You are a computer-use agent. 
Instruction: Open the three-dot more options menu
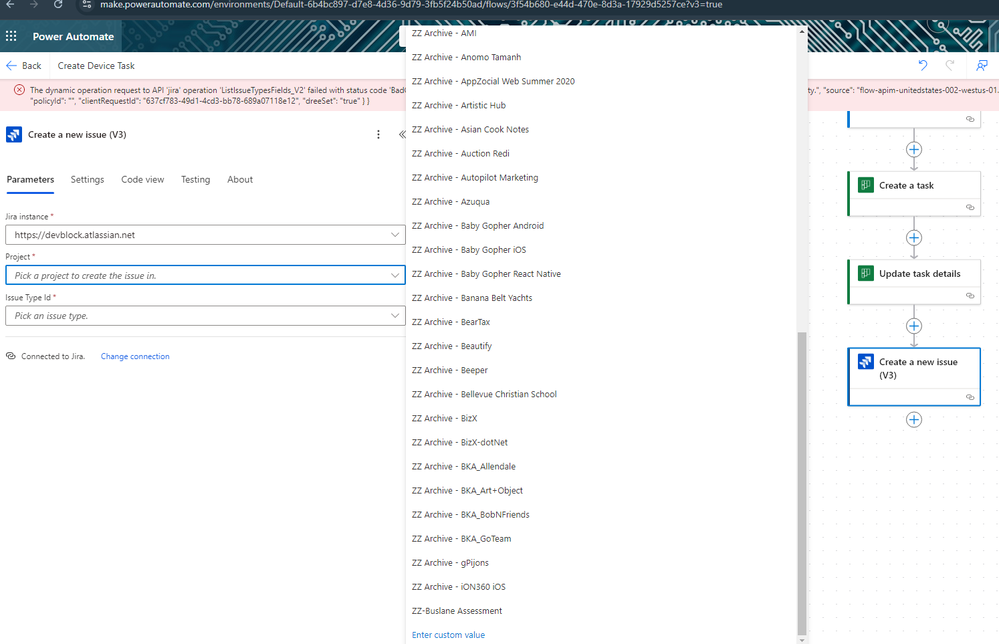[x=378, y=134]
